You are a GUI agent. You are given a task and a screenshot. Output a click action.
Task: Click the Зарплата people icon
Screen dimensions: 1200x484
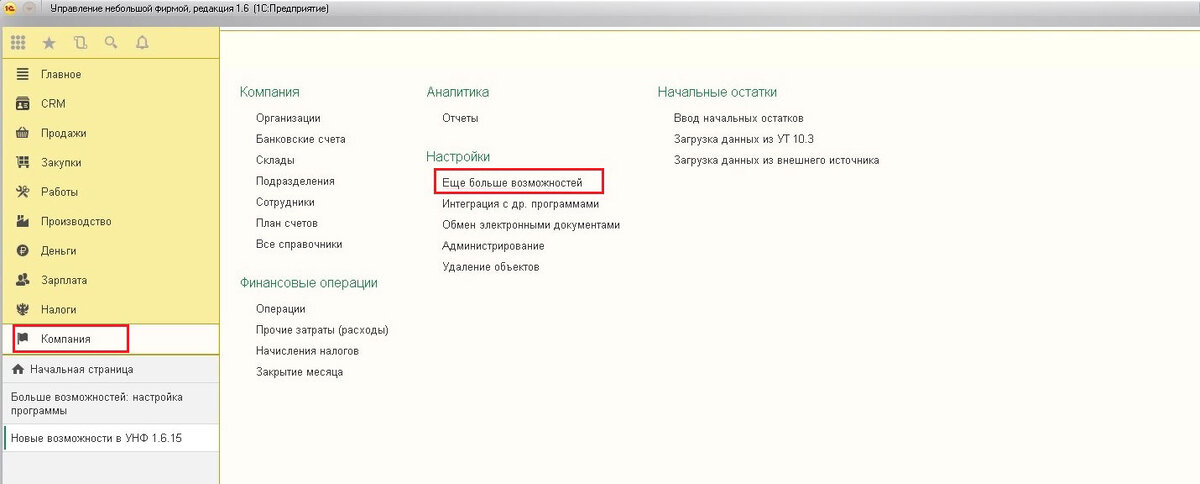coord(23,280)
